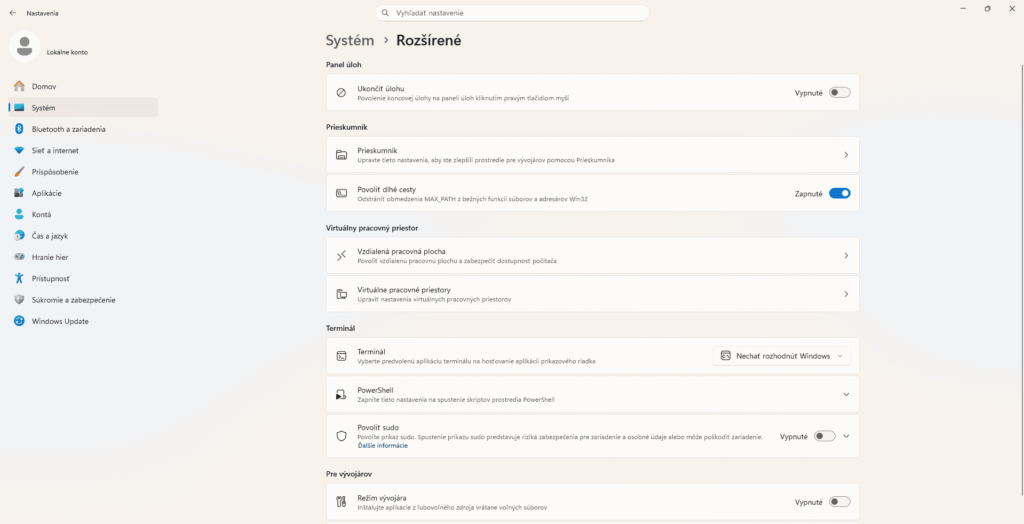Expand the PowerShell section chevron

[846, 395]
